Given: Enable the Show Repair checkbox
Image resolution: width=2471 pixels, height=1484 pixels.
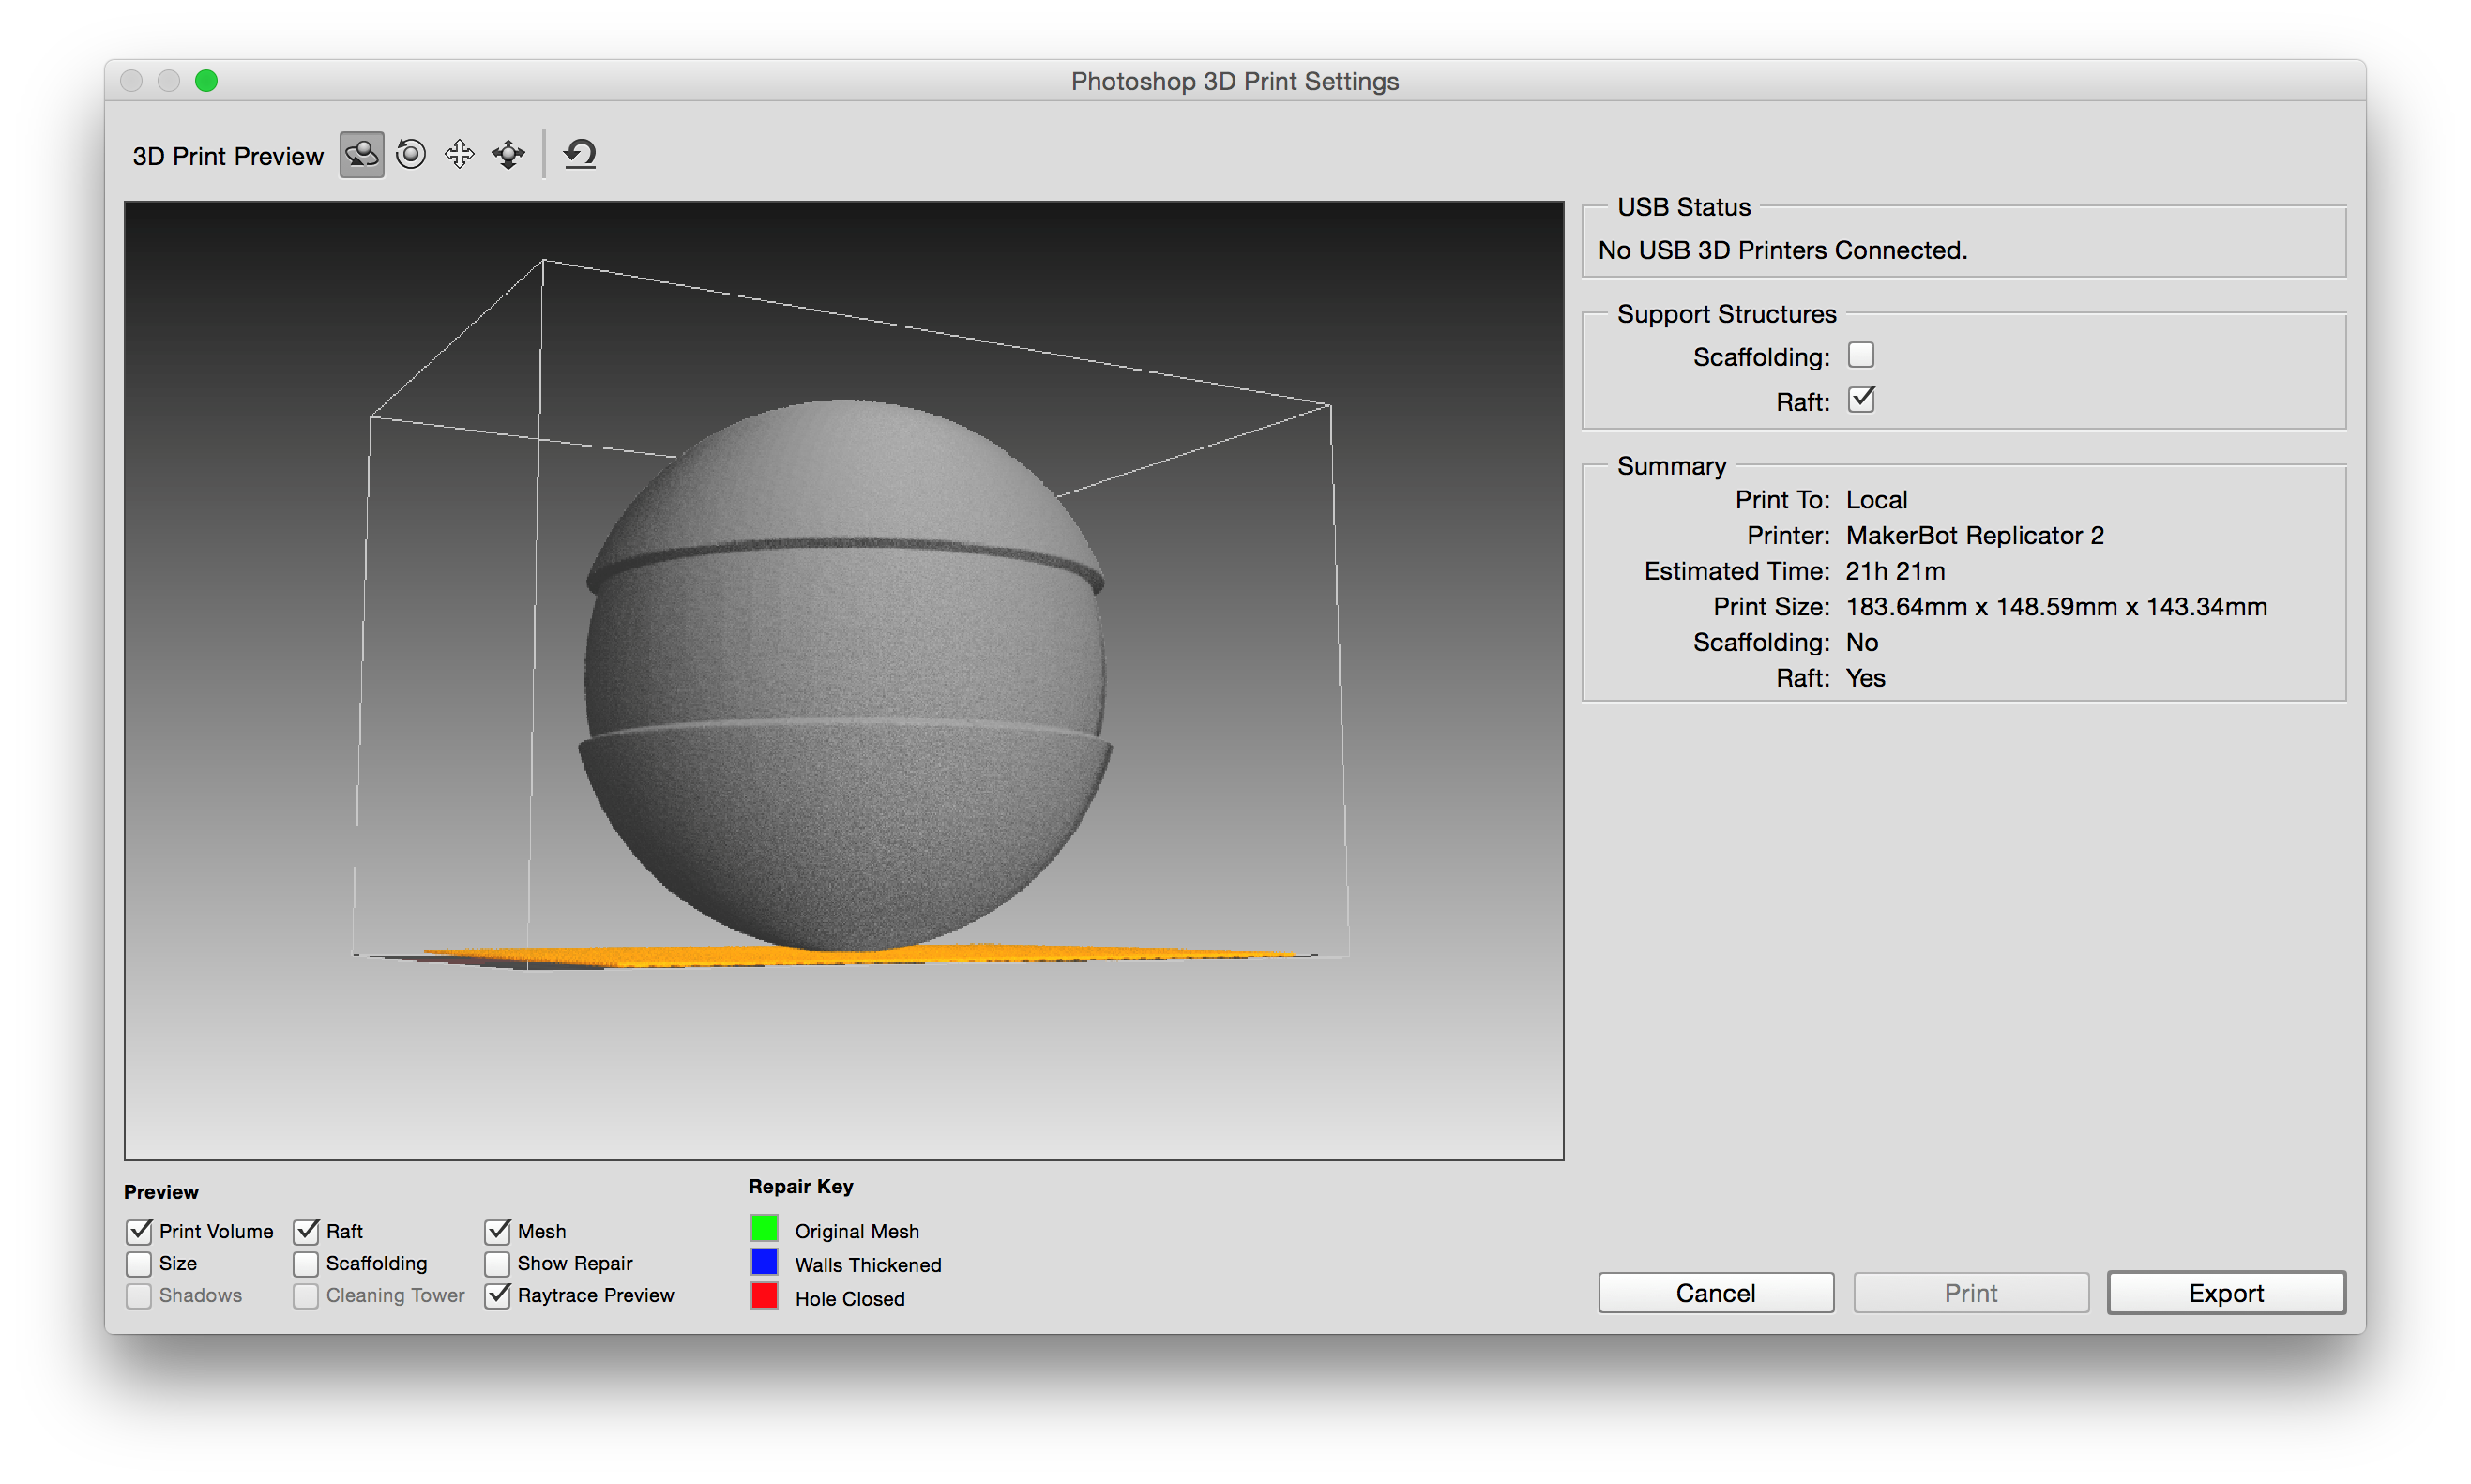Looking at the screenshot, I should click(497, 1263).
